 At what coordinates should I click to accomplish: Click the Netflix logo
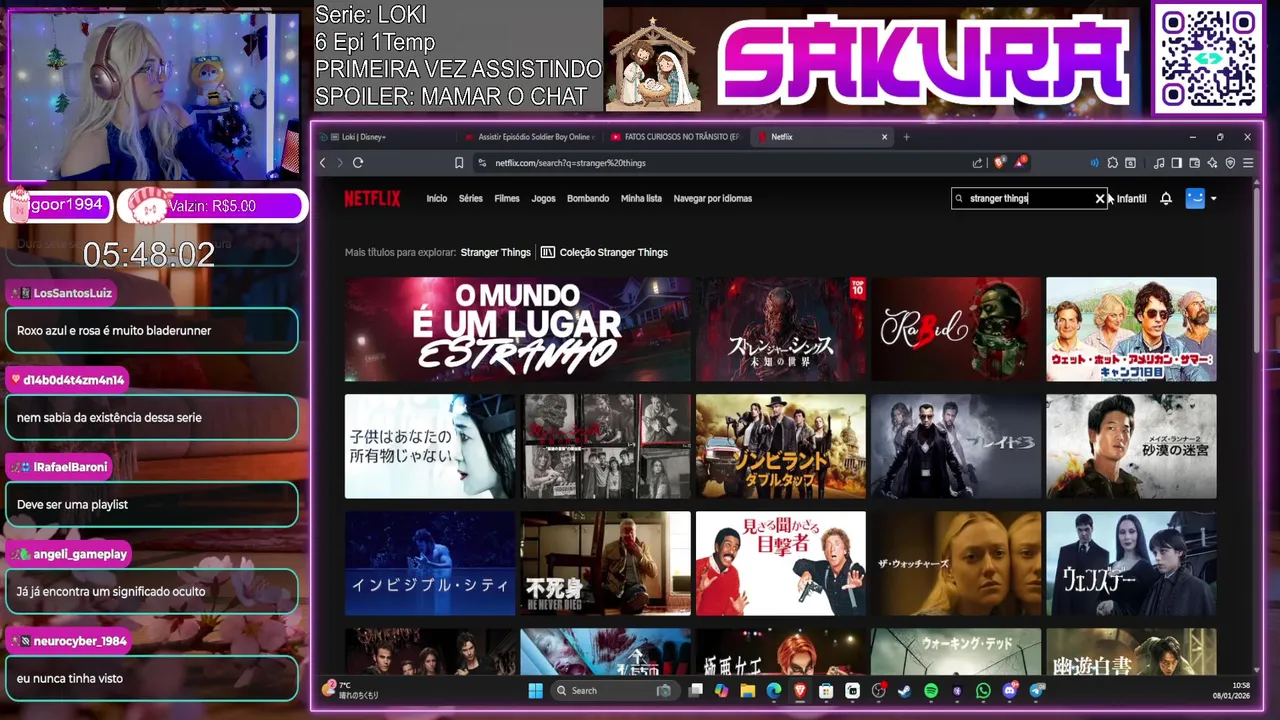pyautogui.click(x=372, y=198)
